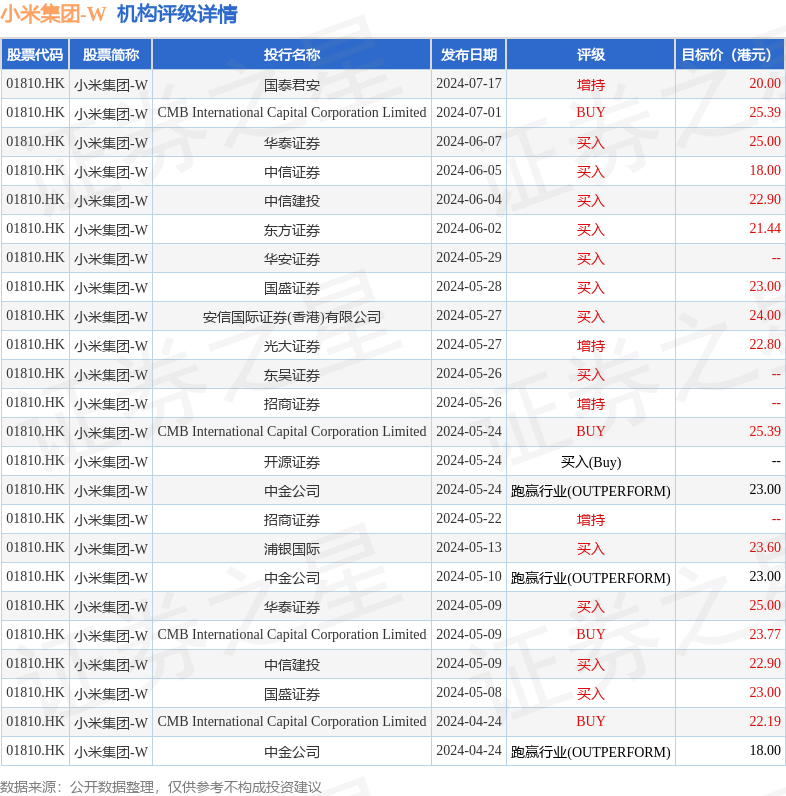Click the date 2024-05-29
The height and width of the screenshot is (796, 786).
click(469, 257)
